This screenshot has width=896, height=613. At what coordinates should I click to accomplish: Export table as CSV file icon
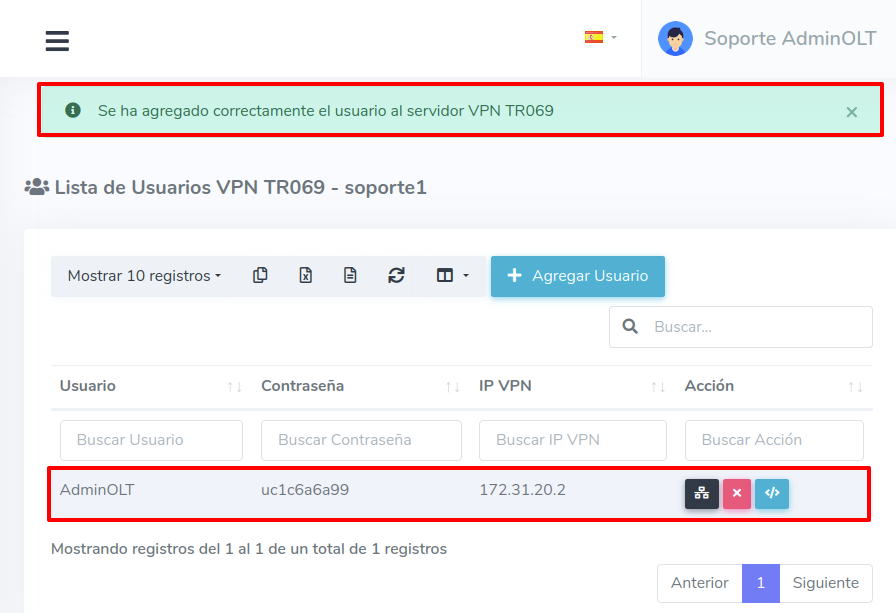coord(350,276)
